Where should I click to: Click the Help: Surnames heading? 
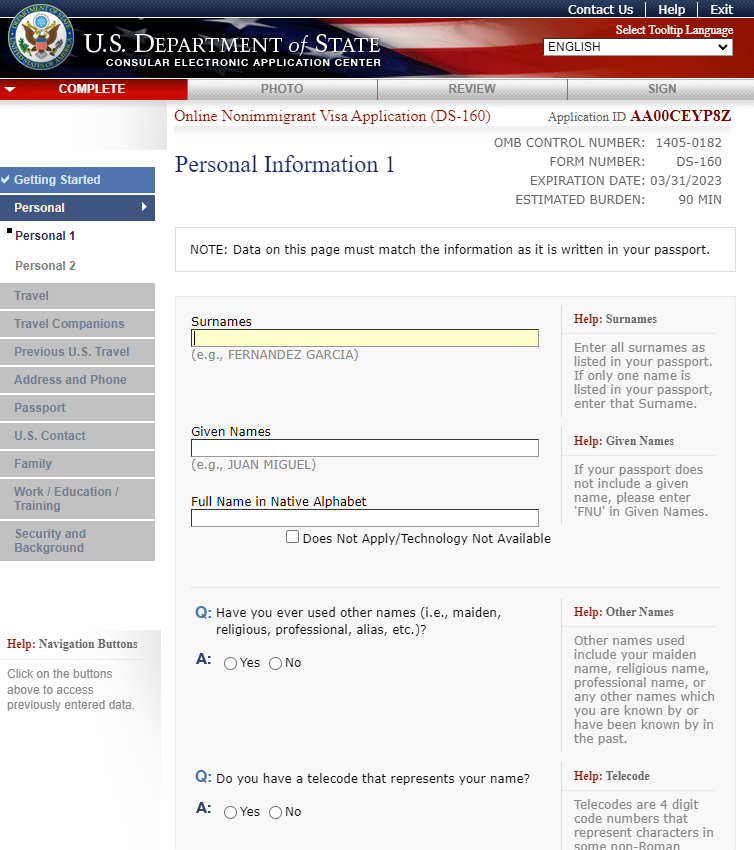[615, 319]
